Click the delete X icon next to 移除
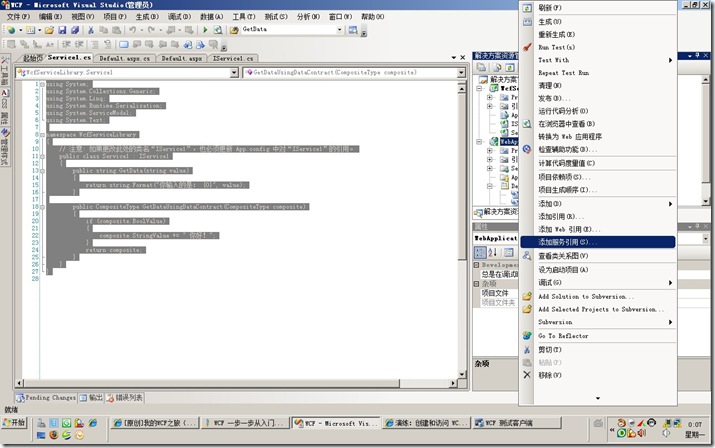 point(527,375)
